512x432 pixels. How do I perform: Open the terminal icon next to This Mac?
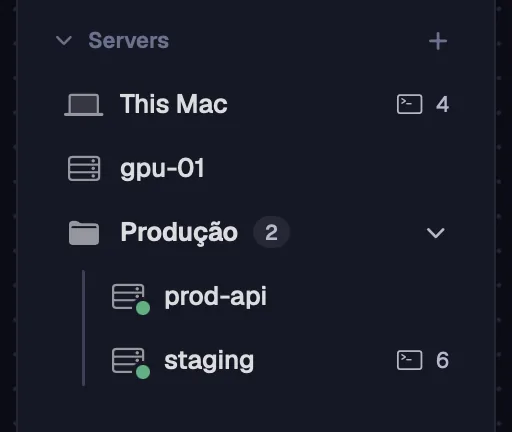coord(410,104)
